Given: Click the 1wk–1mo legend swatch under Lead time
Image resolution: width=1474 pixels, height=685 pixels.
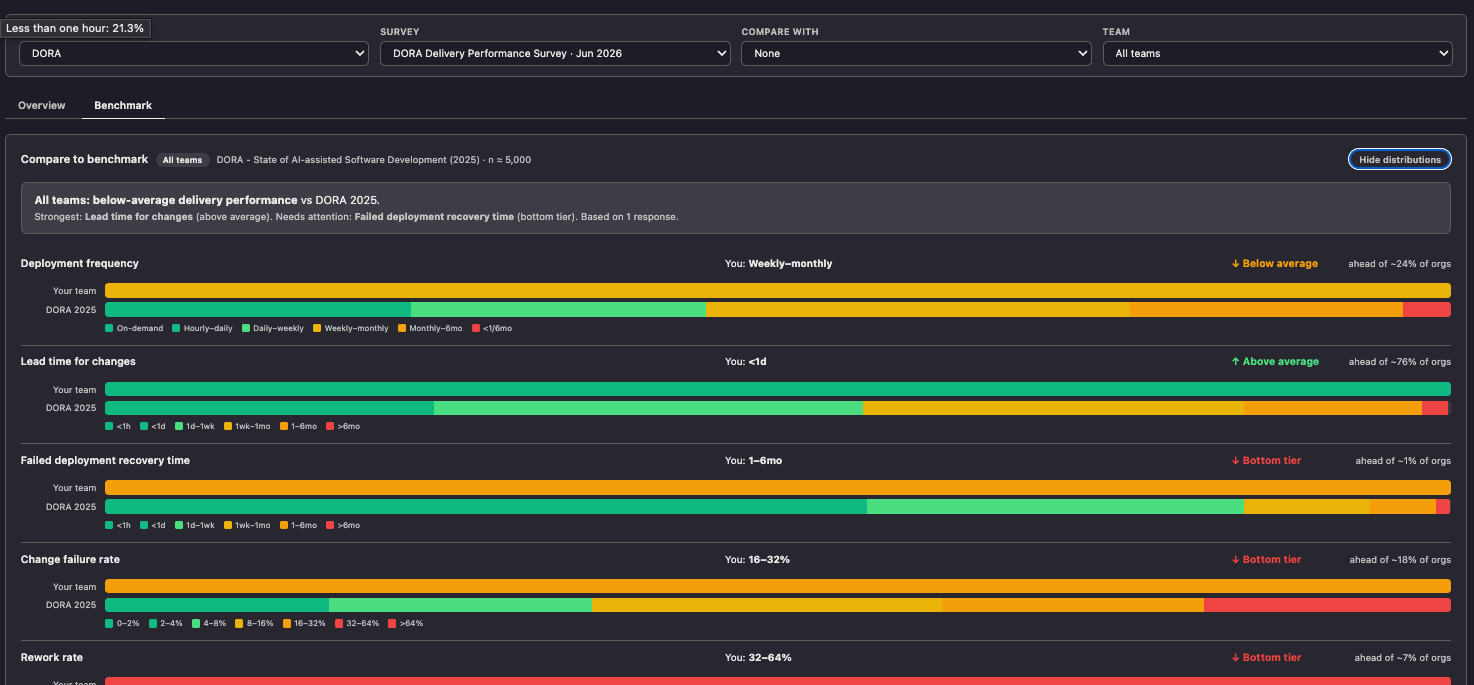Looking at the screenshot, I should coord(228,426).
